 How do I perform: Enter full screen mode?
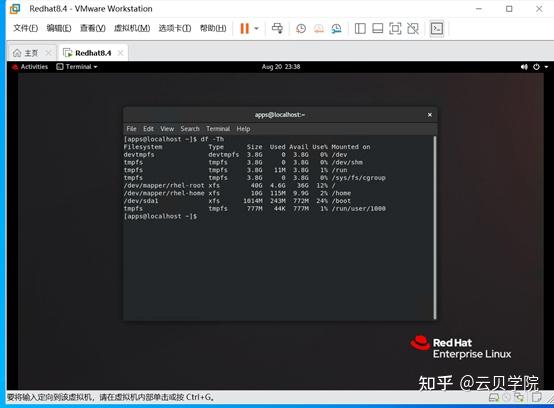(x=395, y=29)
